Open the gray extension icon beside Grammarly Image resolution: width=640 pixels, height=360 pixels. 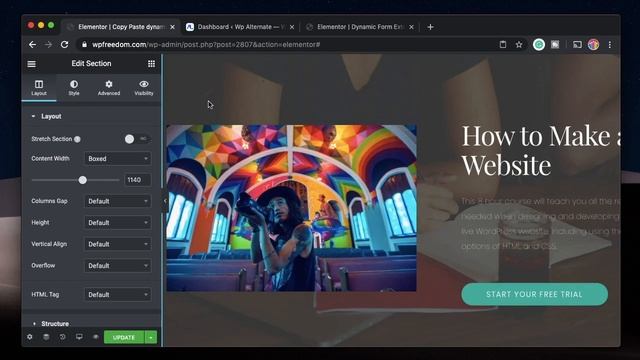click(x=555, y=44)
